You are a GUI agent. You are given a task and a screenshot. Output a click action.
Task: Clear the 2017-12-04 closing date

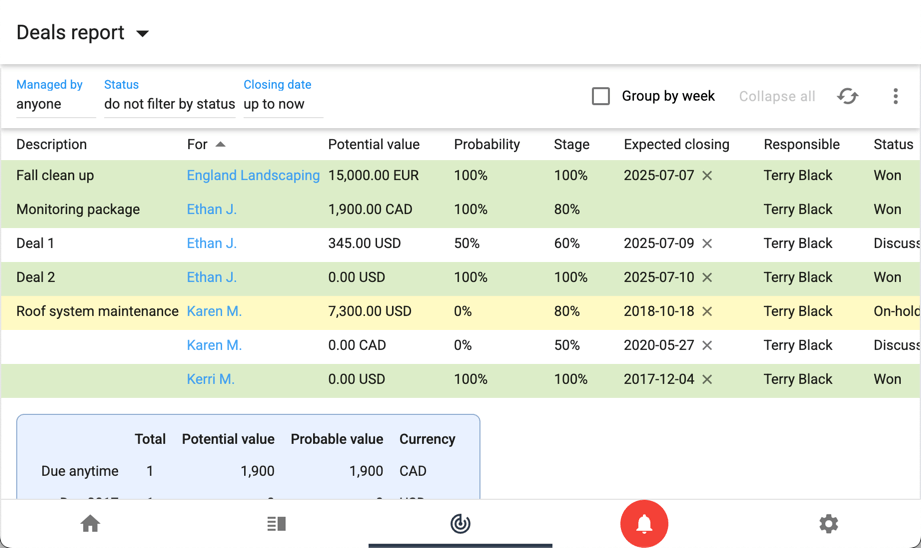(x=707, y=379)
